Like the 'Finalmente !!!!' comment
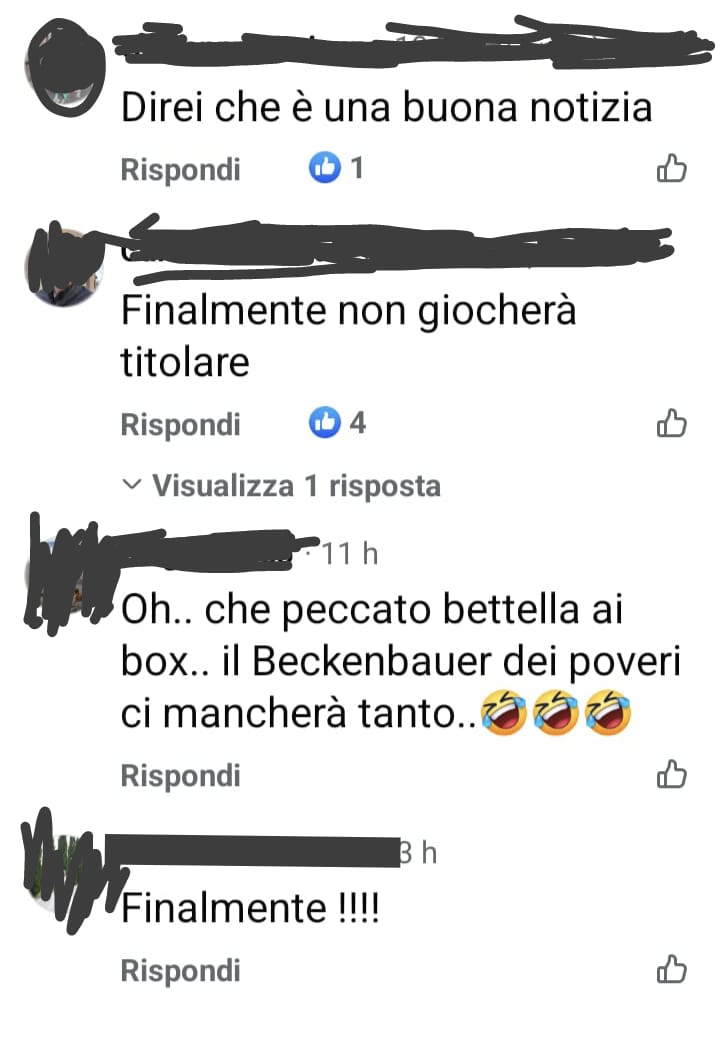 click(671, 969)
